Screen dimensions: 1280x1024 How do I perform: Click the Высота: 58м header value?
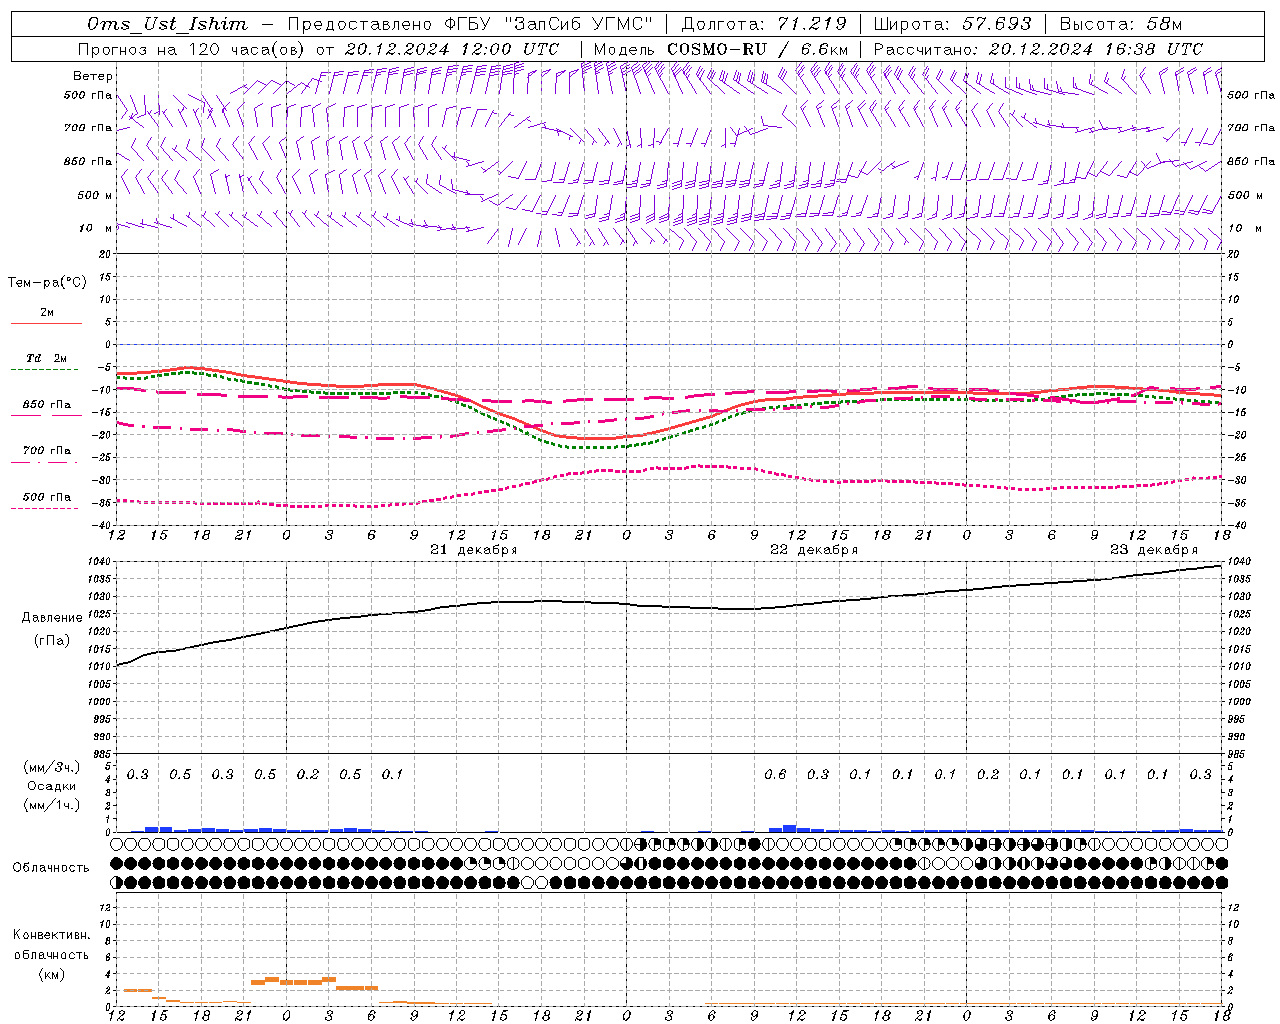[1120, 24]
